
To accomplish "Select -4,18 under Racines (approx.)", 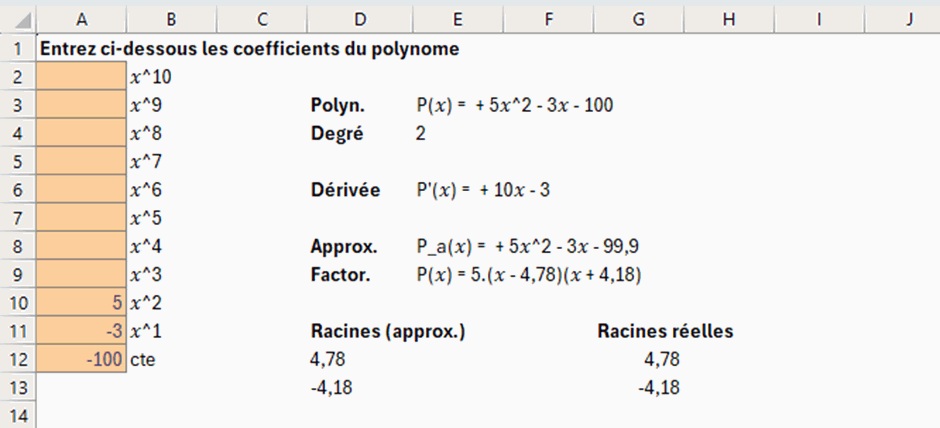I will 332,387.
